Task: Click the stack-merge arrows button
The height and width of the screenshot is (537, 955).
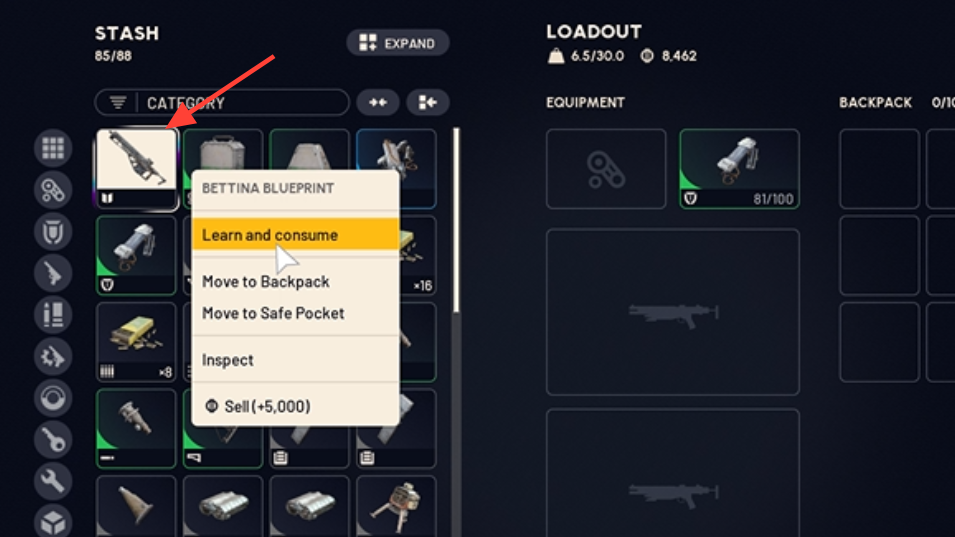Action: tap(378, 102)
